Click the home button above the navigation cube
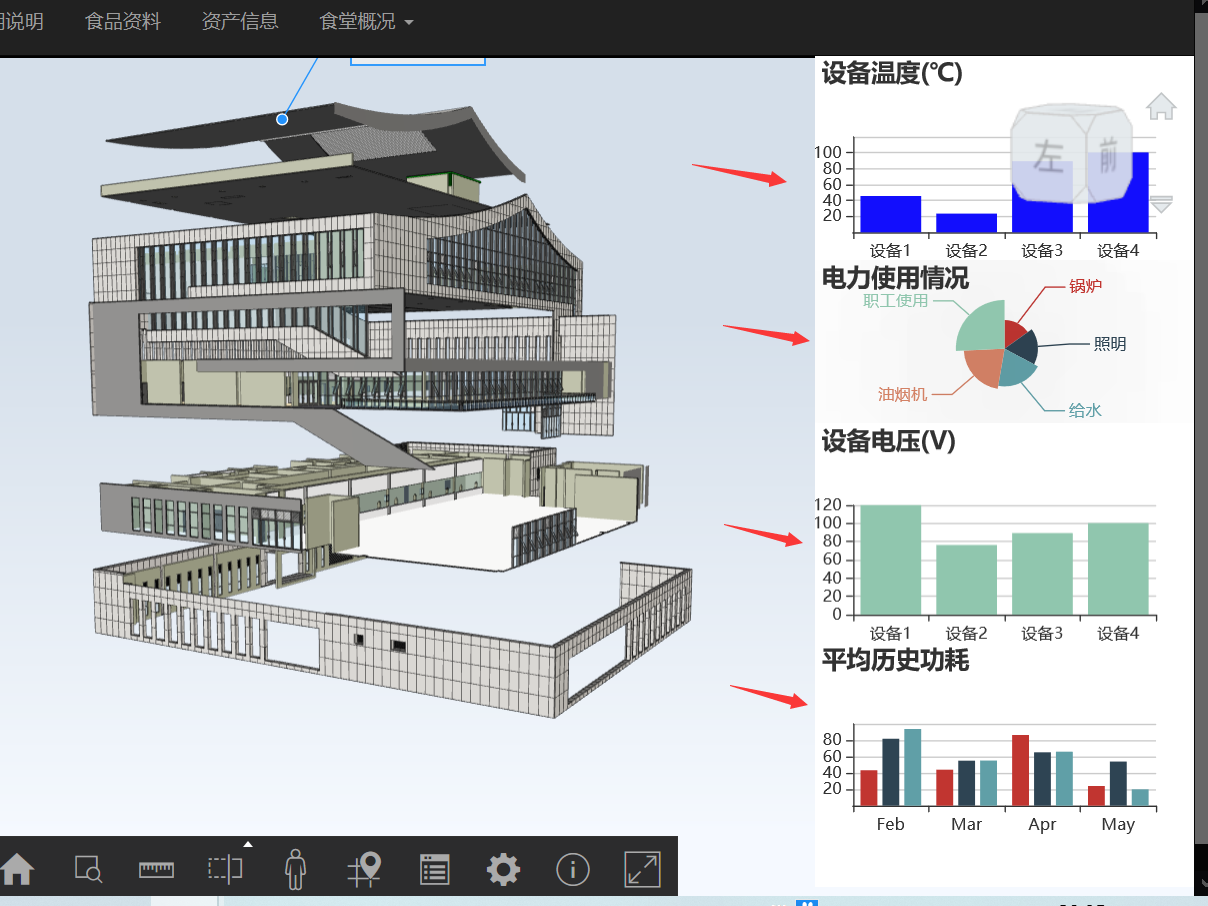Screen dimensions: 1208x906 tap(1161, 105)
